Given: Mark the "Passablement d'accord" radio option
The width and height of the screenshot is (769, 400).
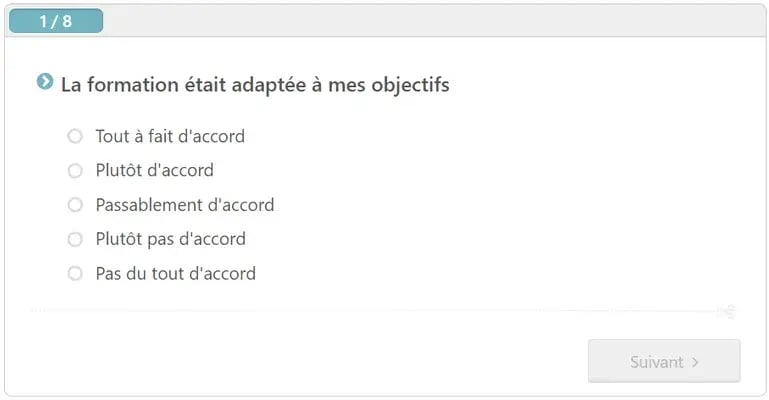Looking at the screenshot, I should click(75, 205).
